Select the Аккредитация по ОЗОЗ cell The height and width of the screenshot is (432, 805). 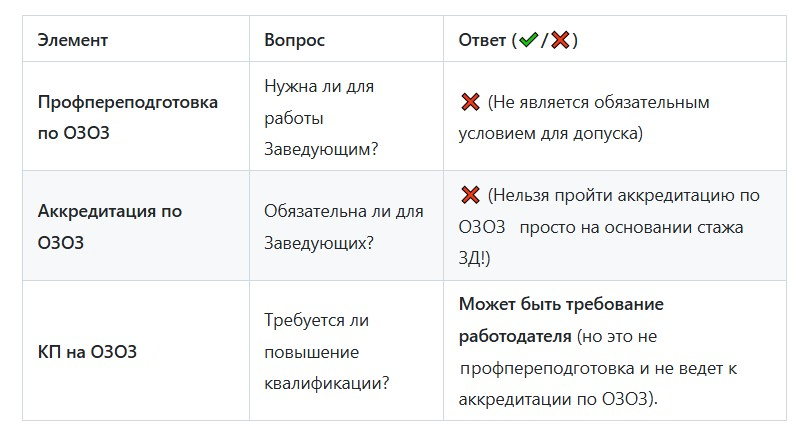[109, 226]
